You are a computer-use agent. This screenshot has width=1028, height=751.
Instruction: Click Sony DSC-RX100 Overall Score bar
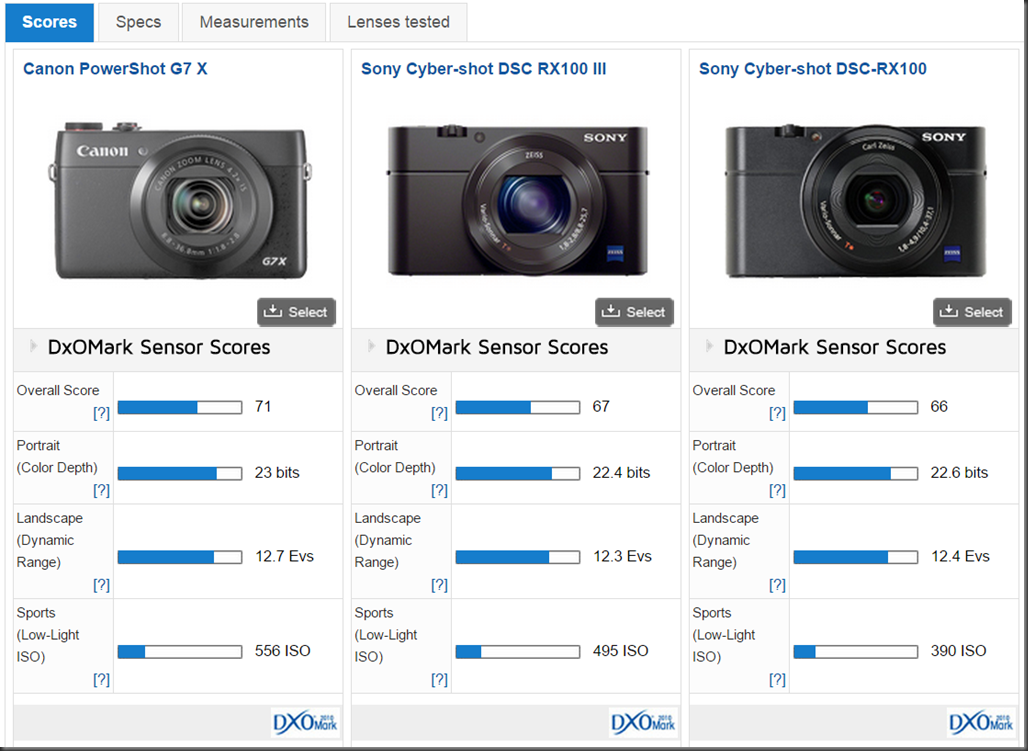856,407
